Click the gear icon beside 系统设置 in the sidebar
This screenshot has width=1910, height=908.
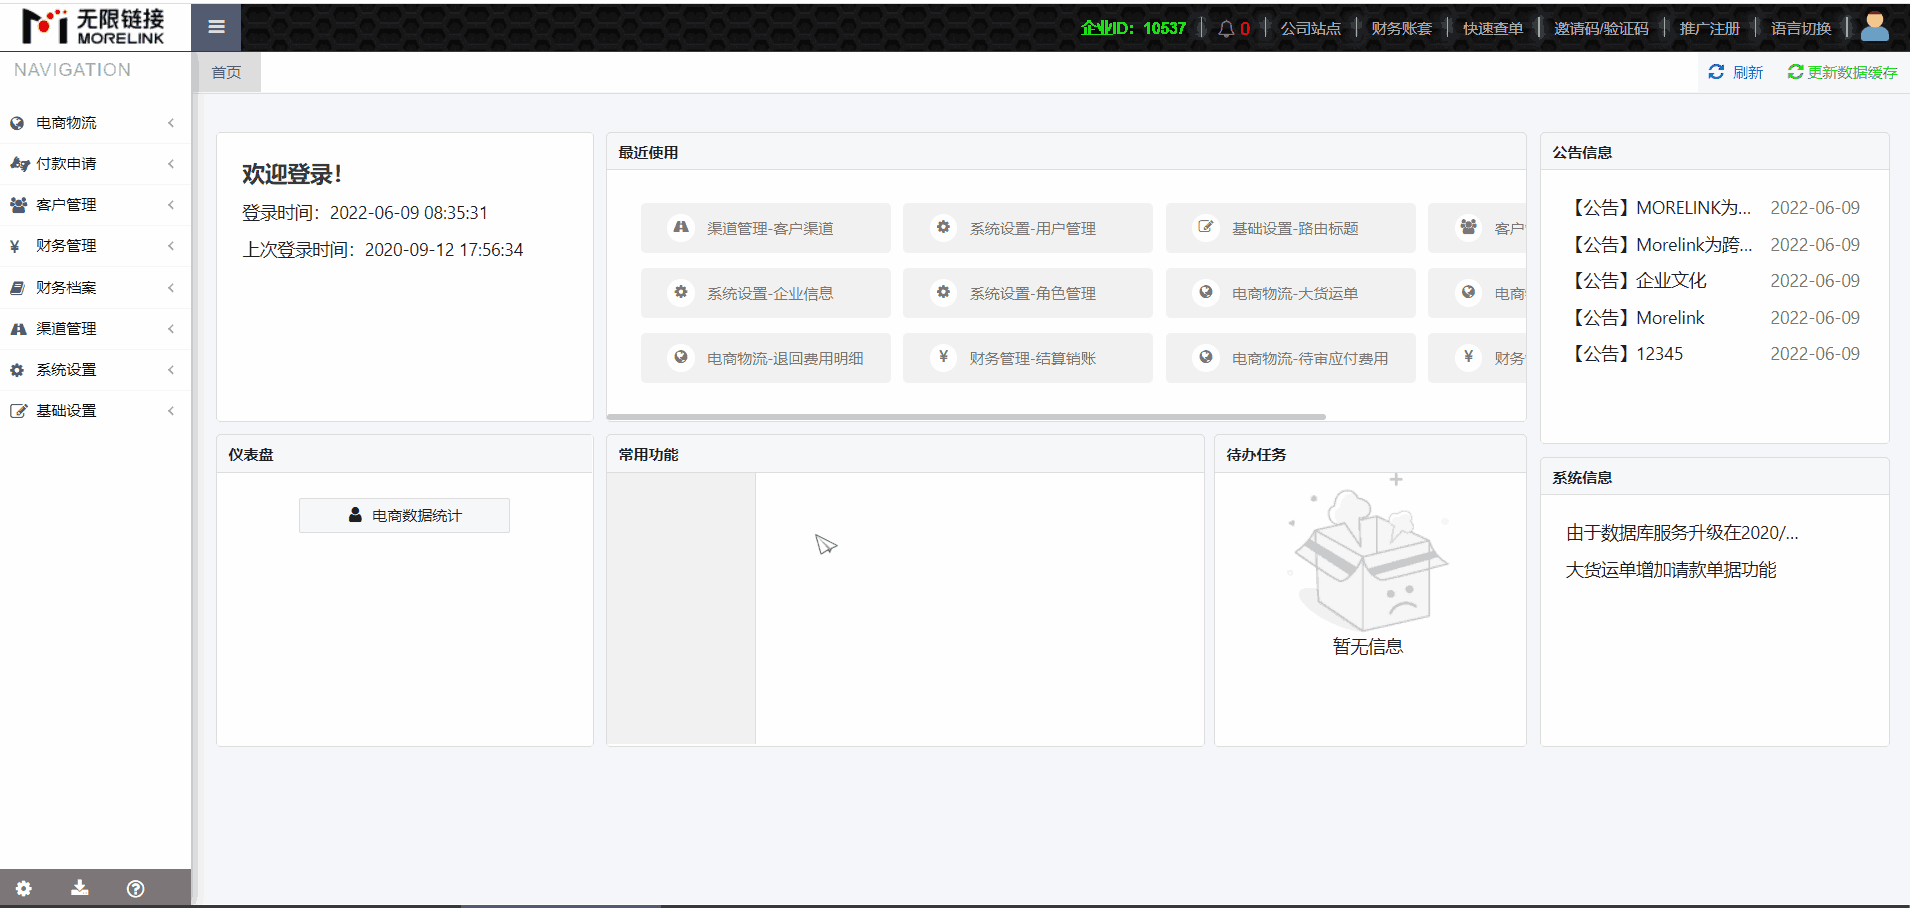17,370
